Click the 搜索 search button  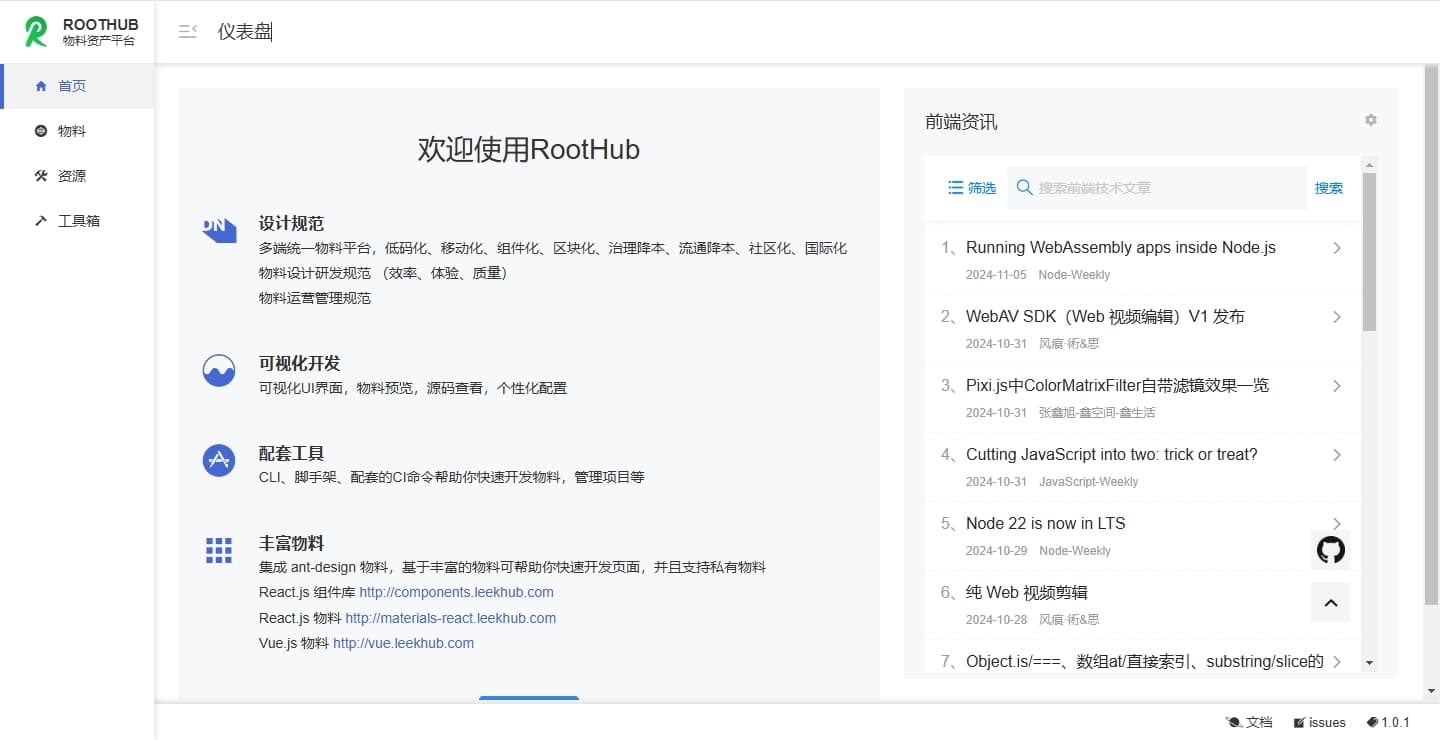[x=1329, y=188]
